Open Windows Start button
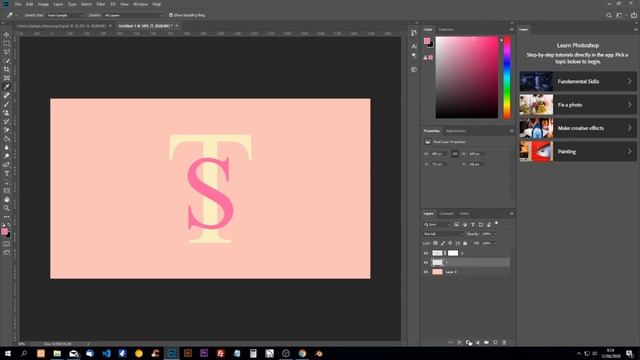The width and height of the screenshot is (640, 360). tap(7, 353)
